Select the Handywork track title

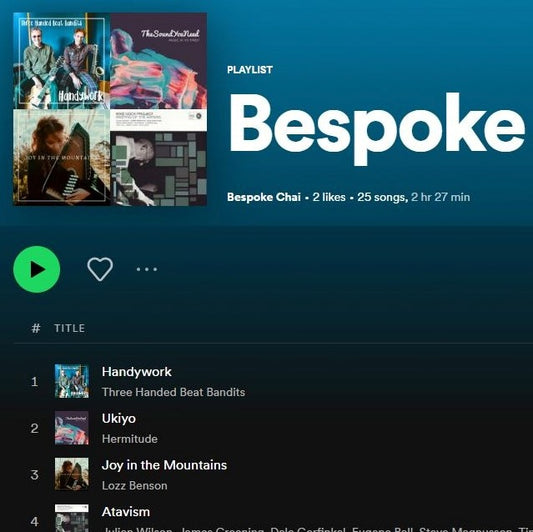coord(137,372)
